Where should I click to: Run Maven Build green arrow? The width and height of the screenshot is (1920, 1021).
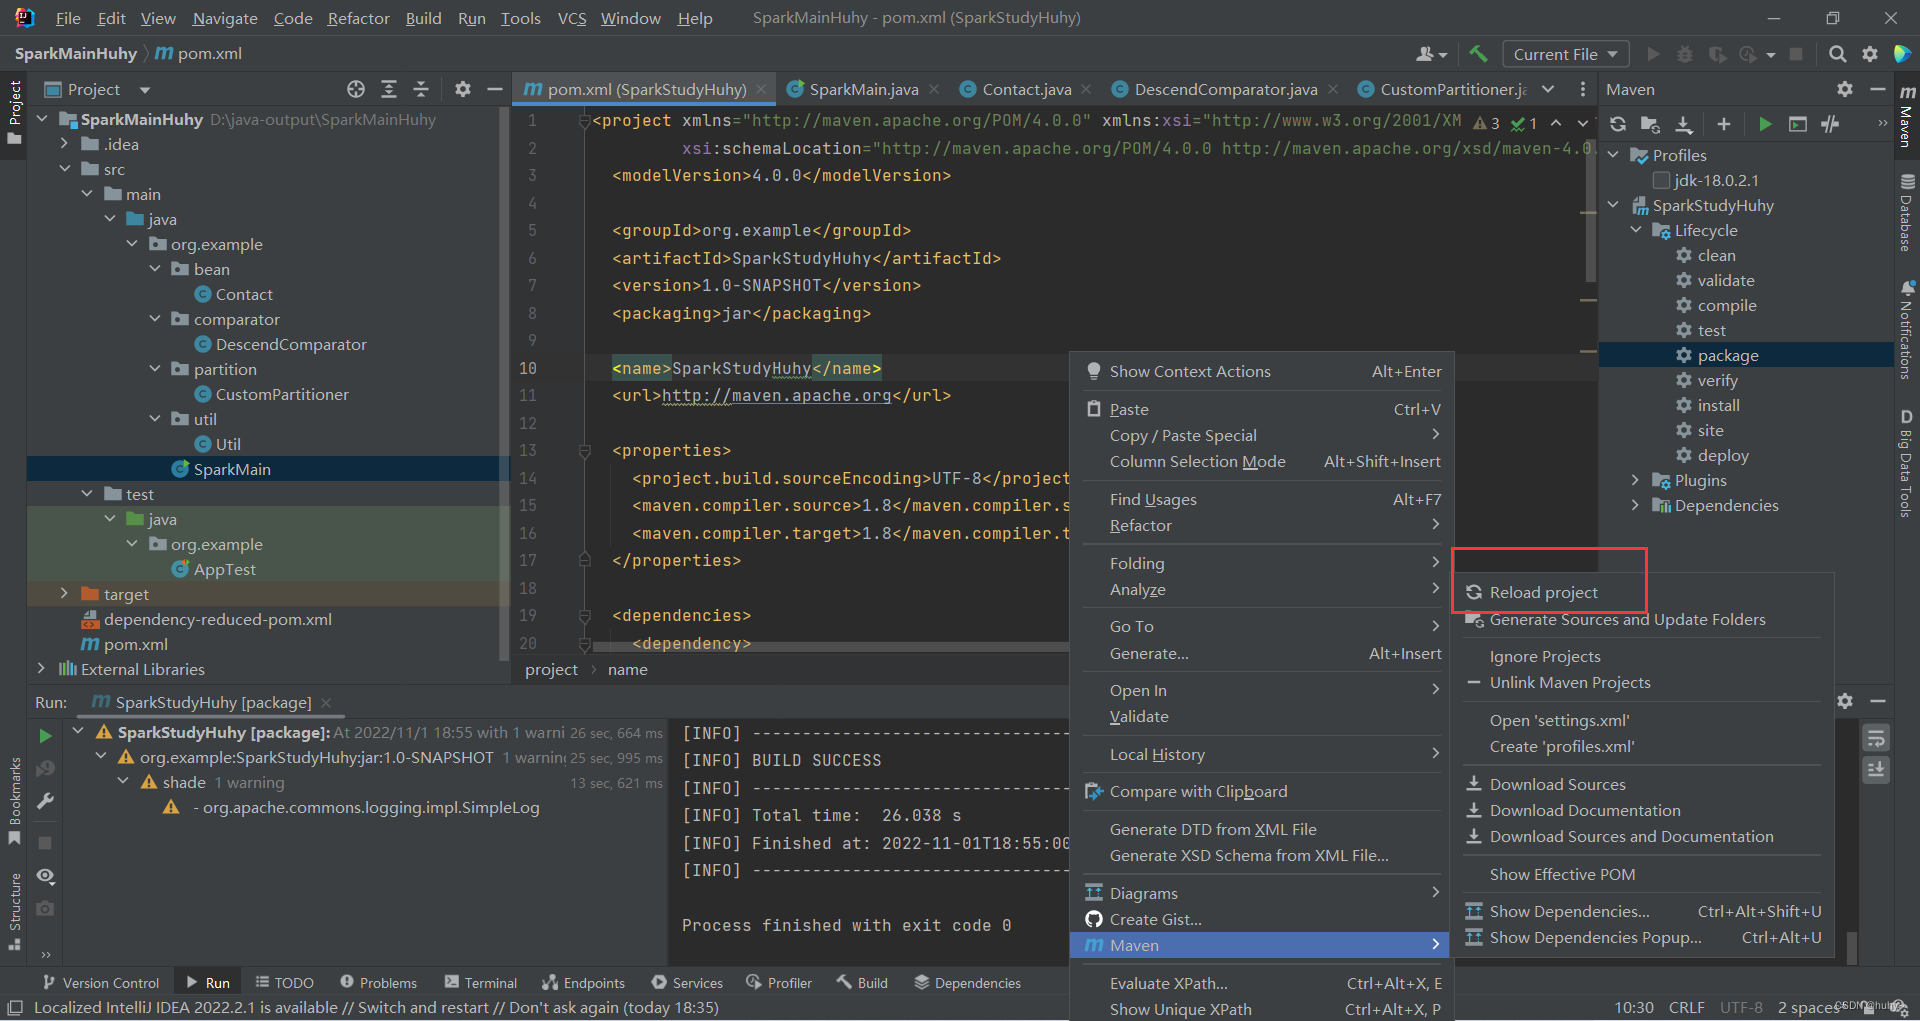click(x=1765, y=124)
